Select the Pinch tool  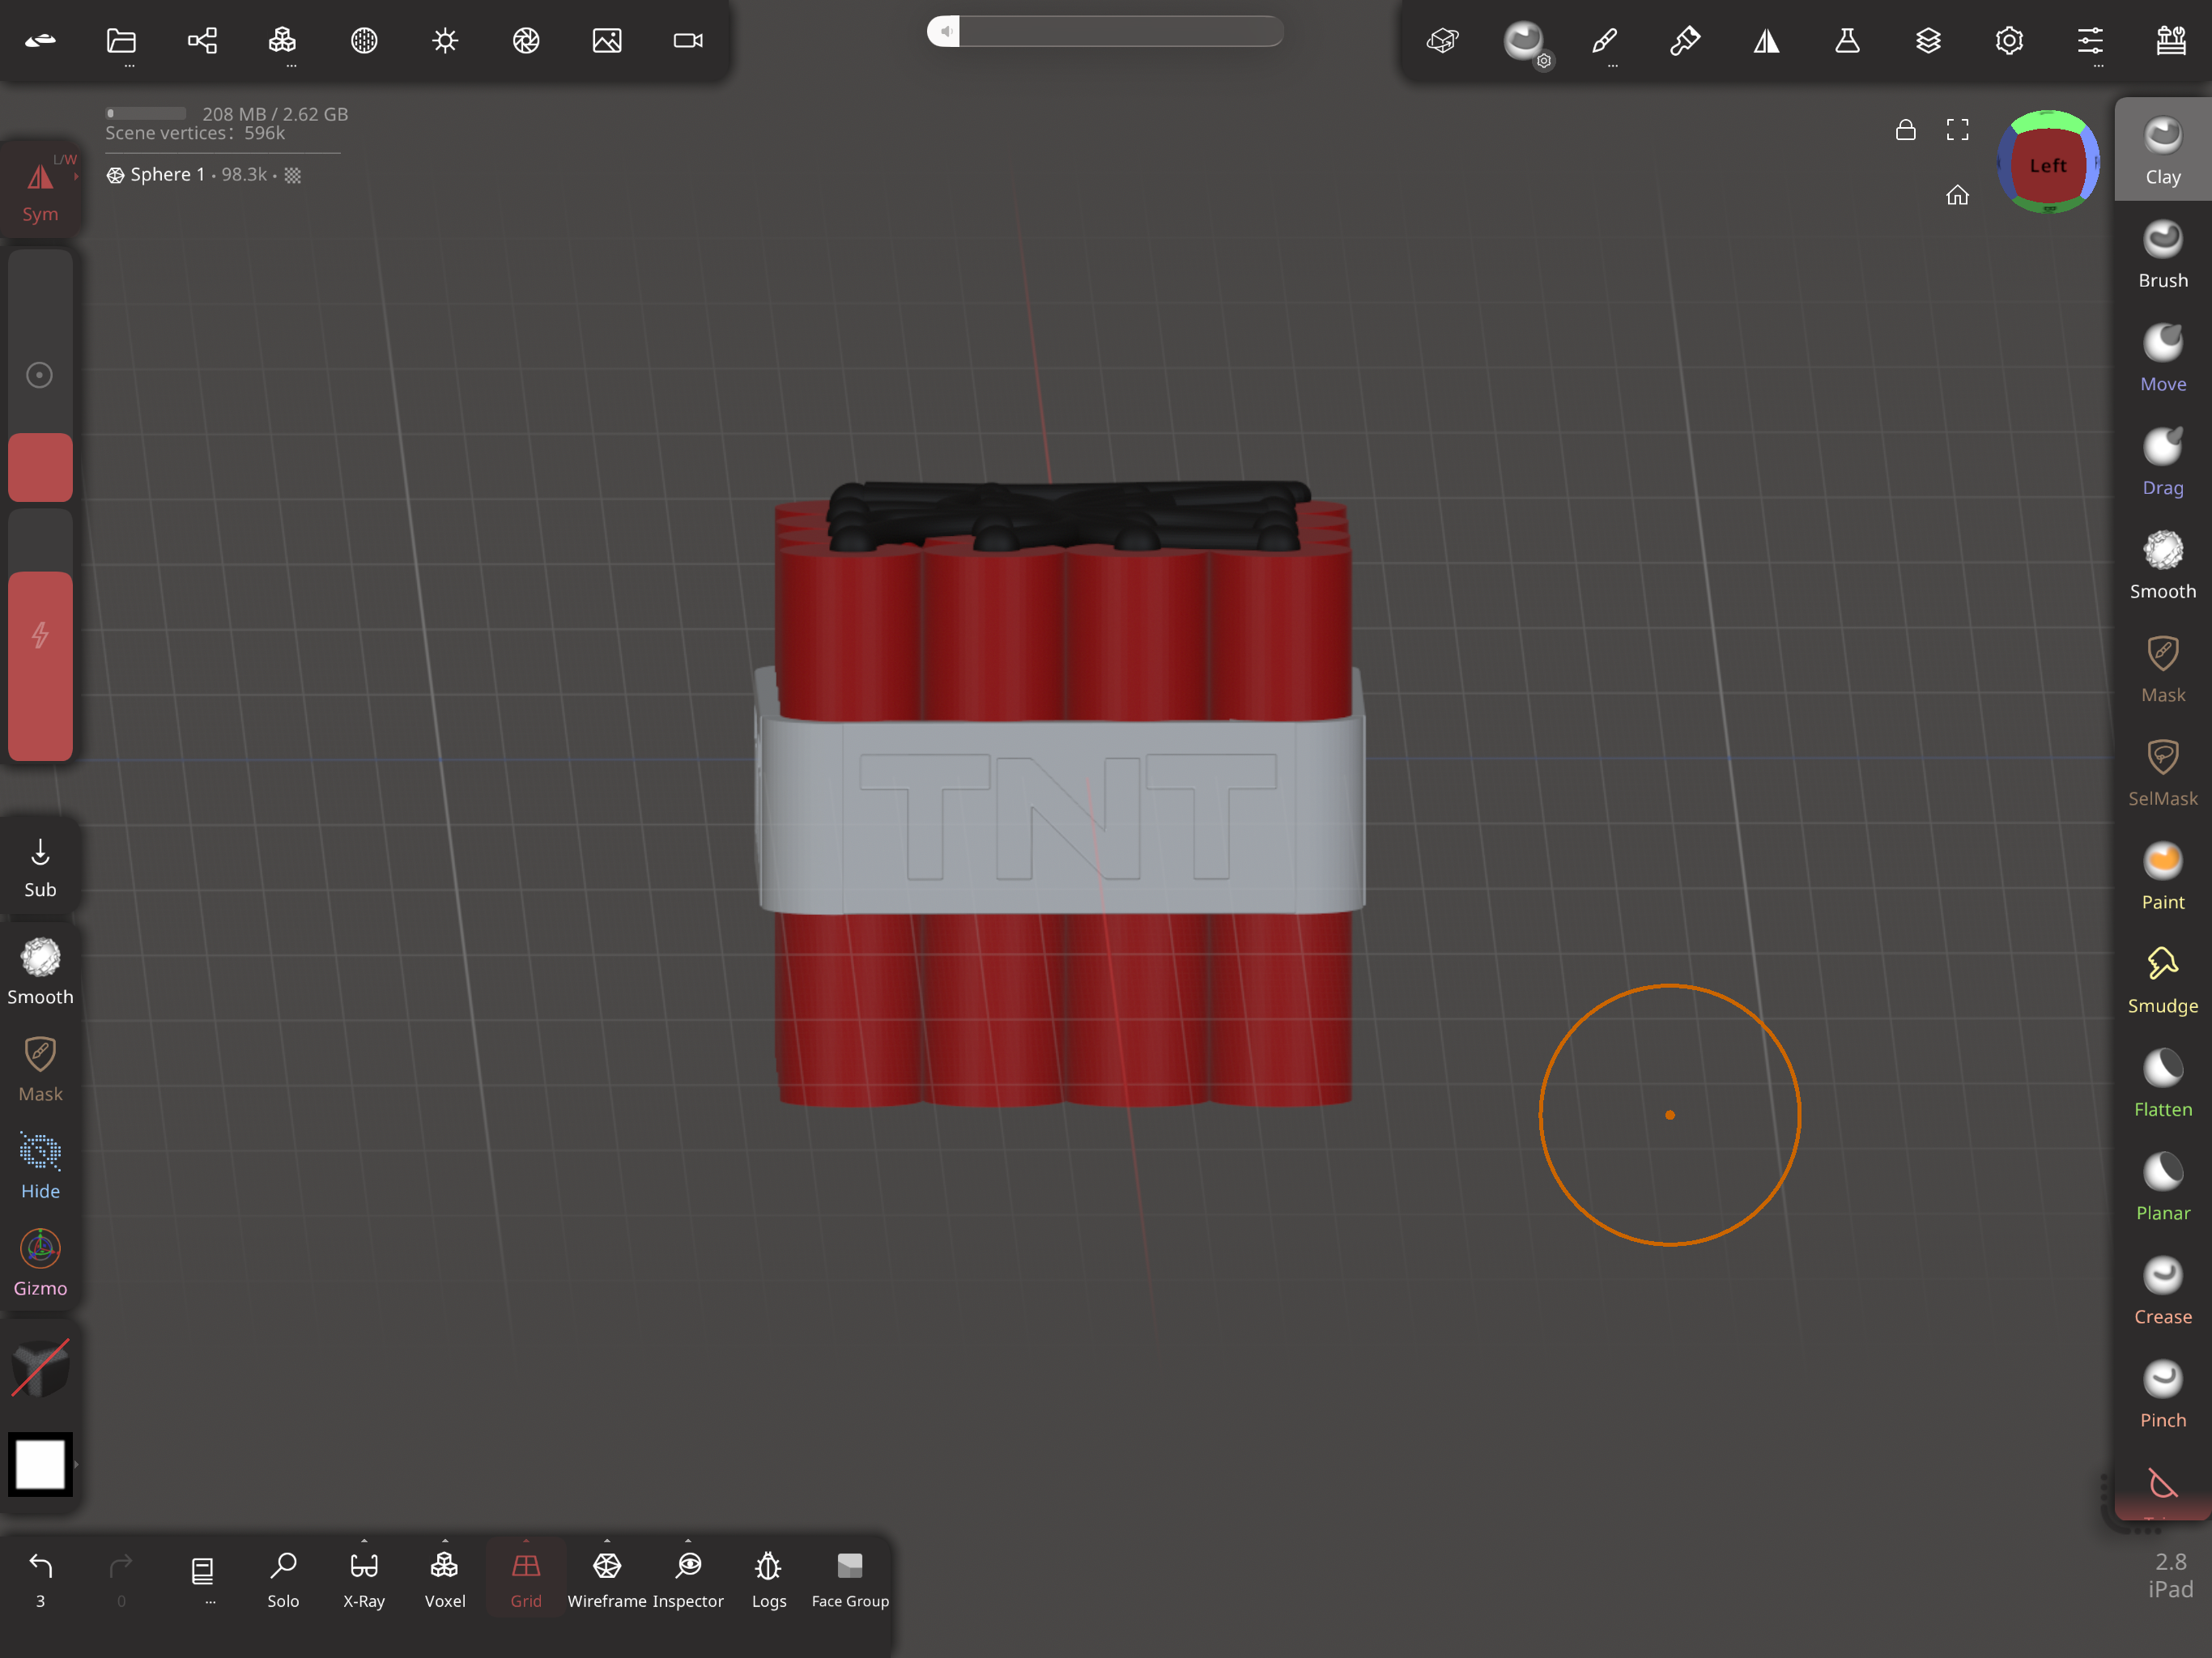pyautogui.click(x=2162, y=1395)
